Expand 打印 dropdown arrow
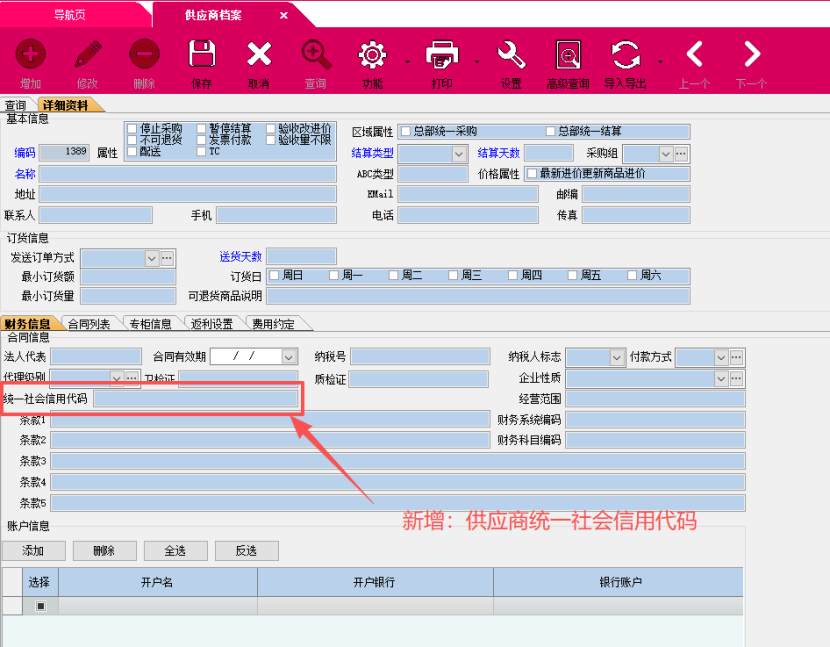The height and width of the screenshot is (647, 830). pos(476,62)
